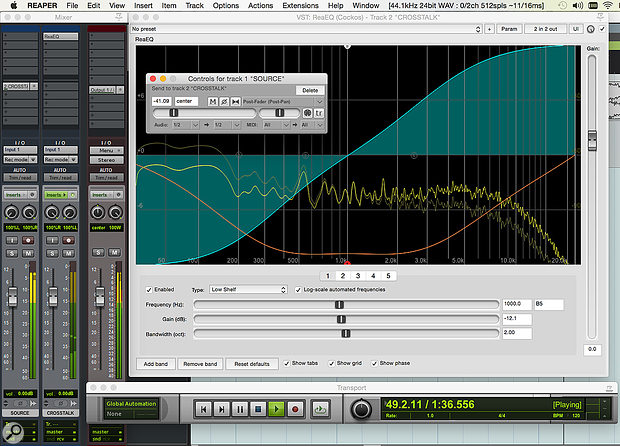Toggle mono send button in the send controls

pyautogui.click(x=235, y=102)
